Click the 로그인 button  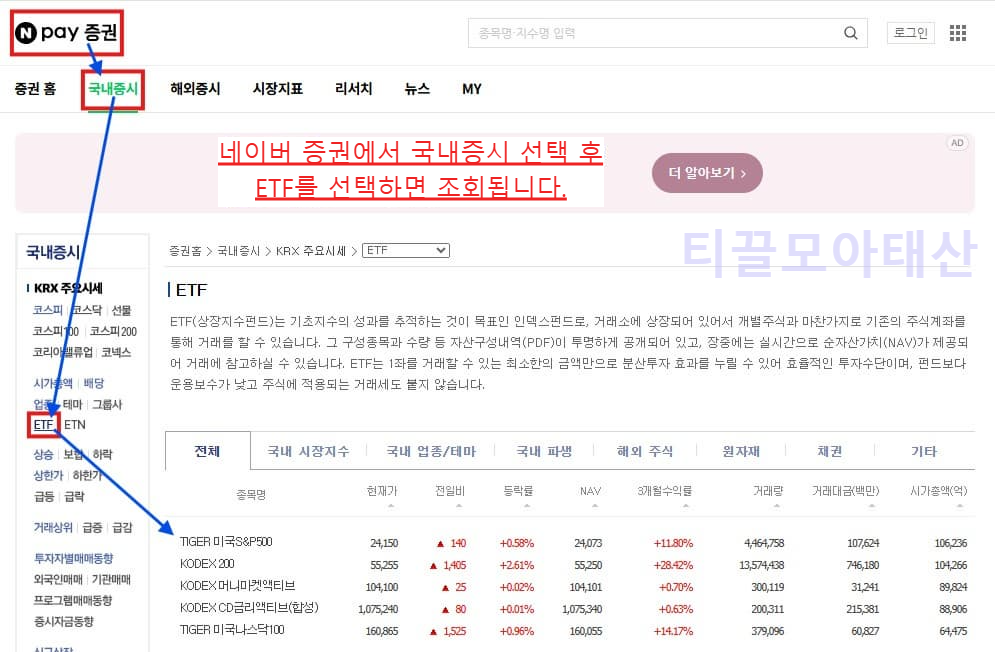(909, 32)
